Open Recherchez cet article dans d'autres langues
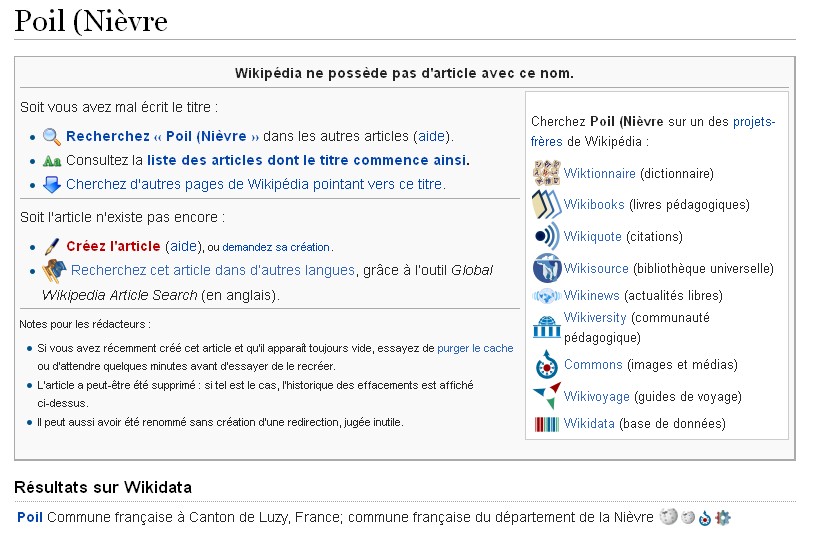 point(212,270)
